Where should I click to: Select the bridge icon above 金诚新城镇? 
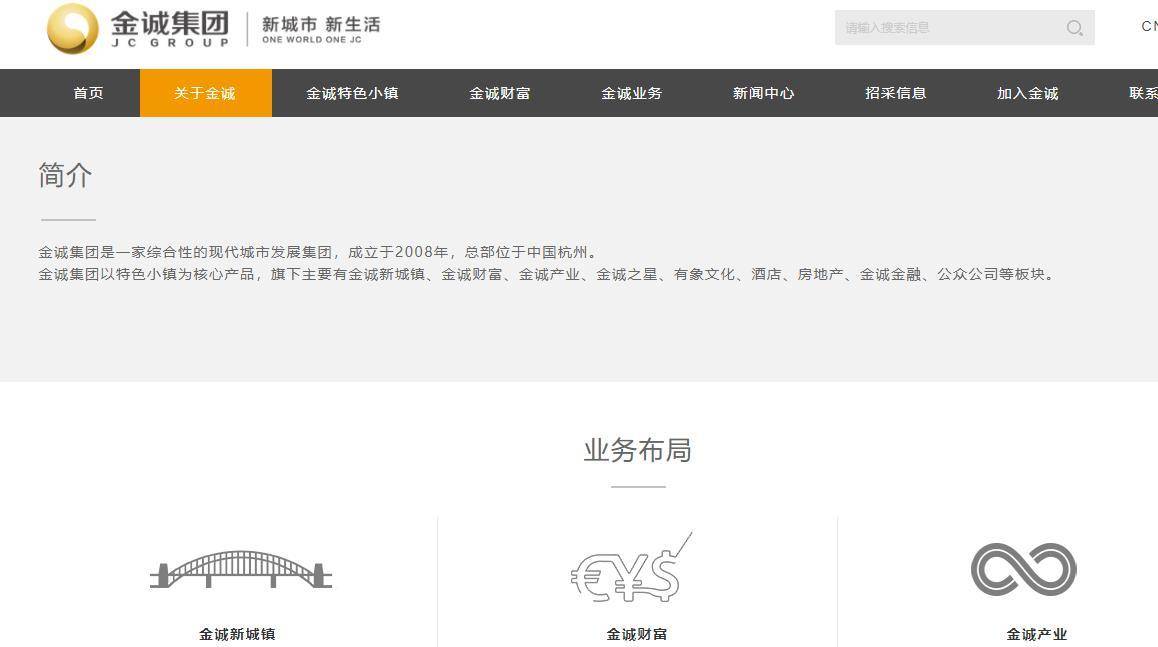(x=237, y=568)
